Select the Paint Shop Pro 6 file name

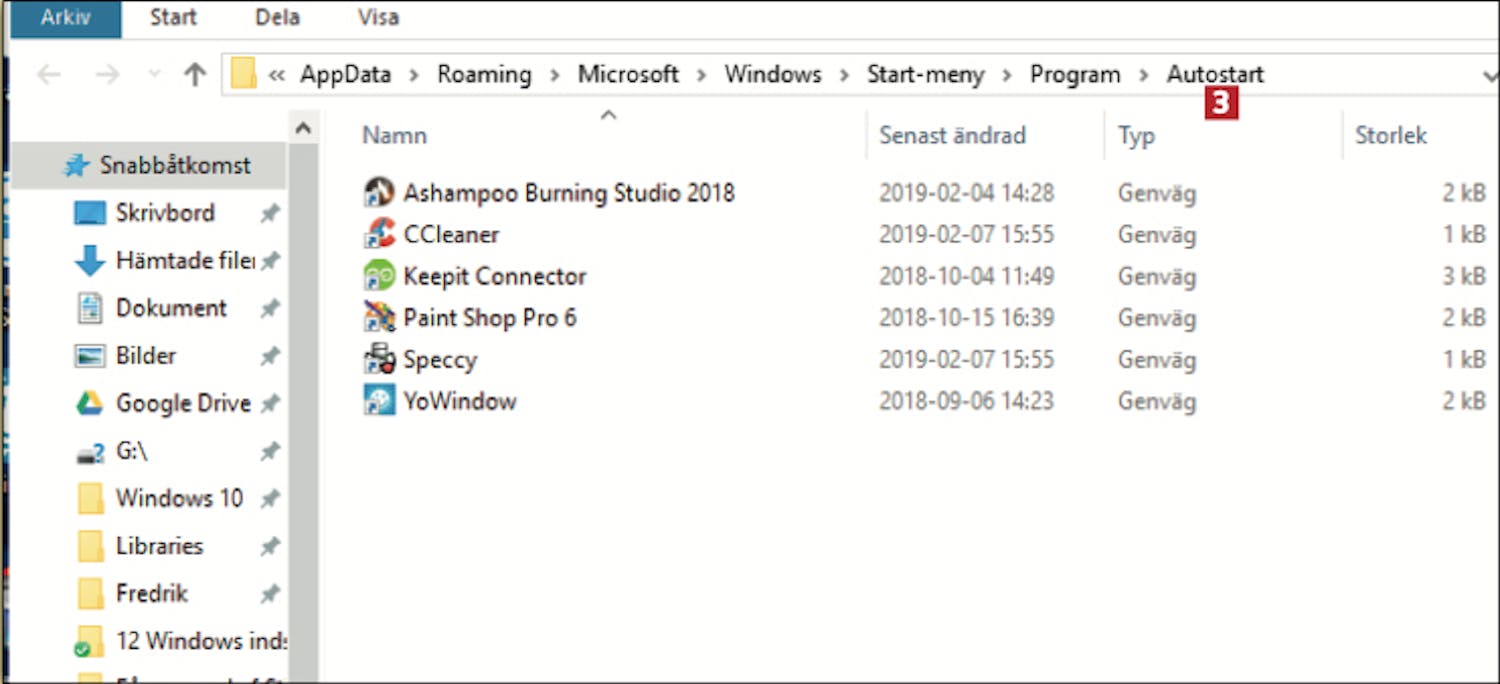point(490,318)
